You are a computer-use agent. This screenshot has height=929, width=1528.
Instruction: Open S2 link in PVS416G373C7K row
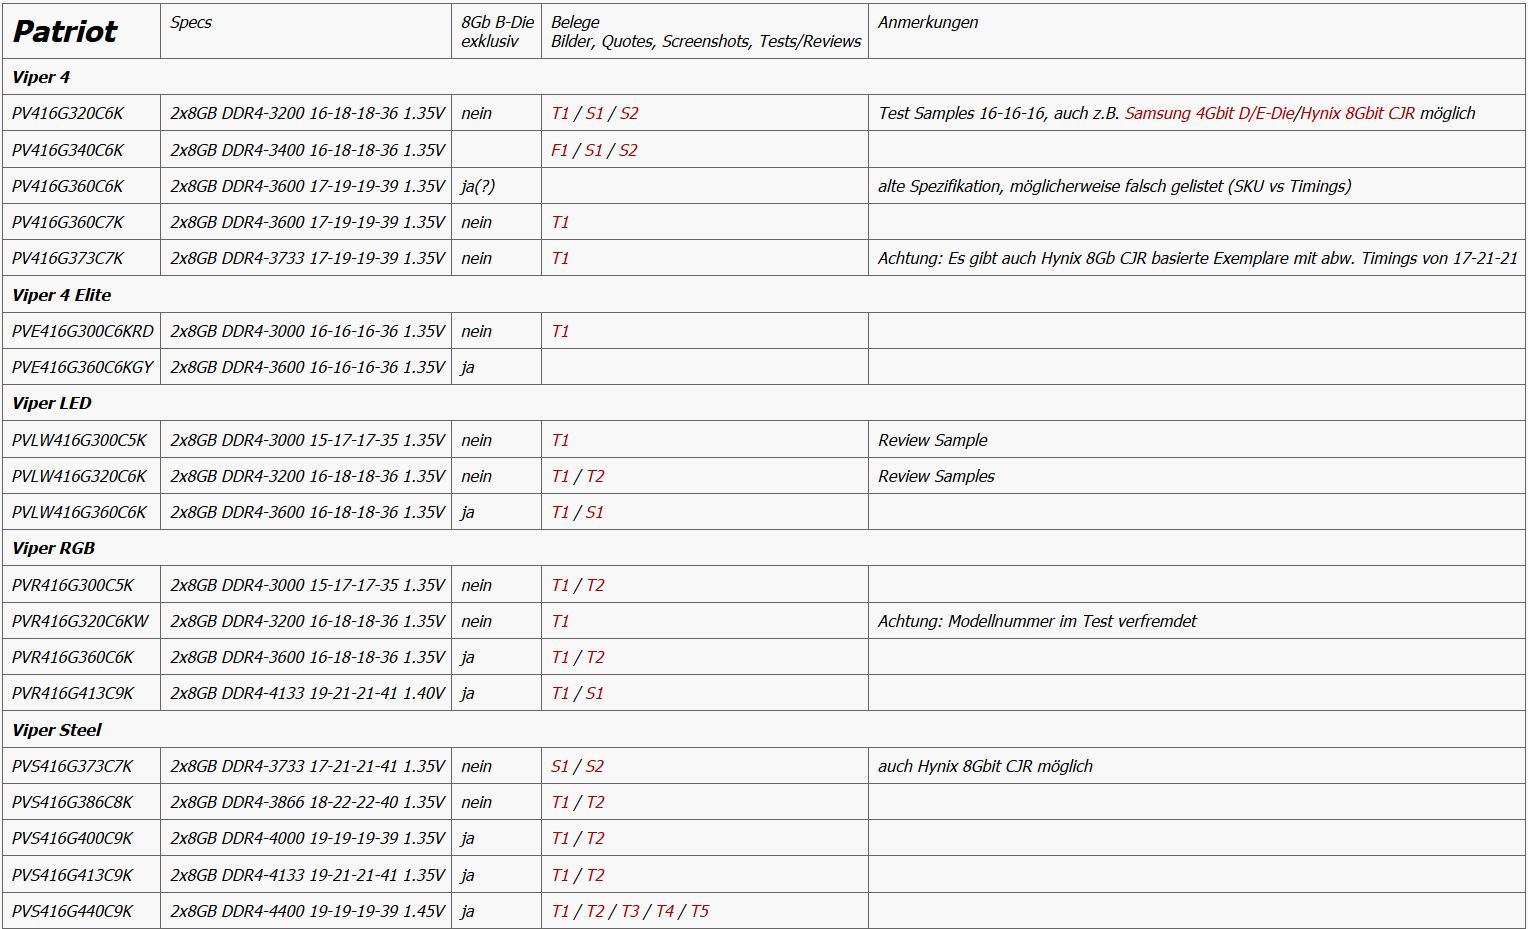(x=594, y=766)
